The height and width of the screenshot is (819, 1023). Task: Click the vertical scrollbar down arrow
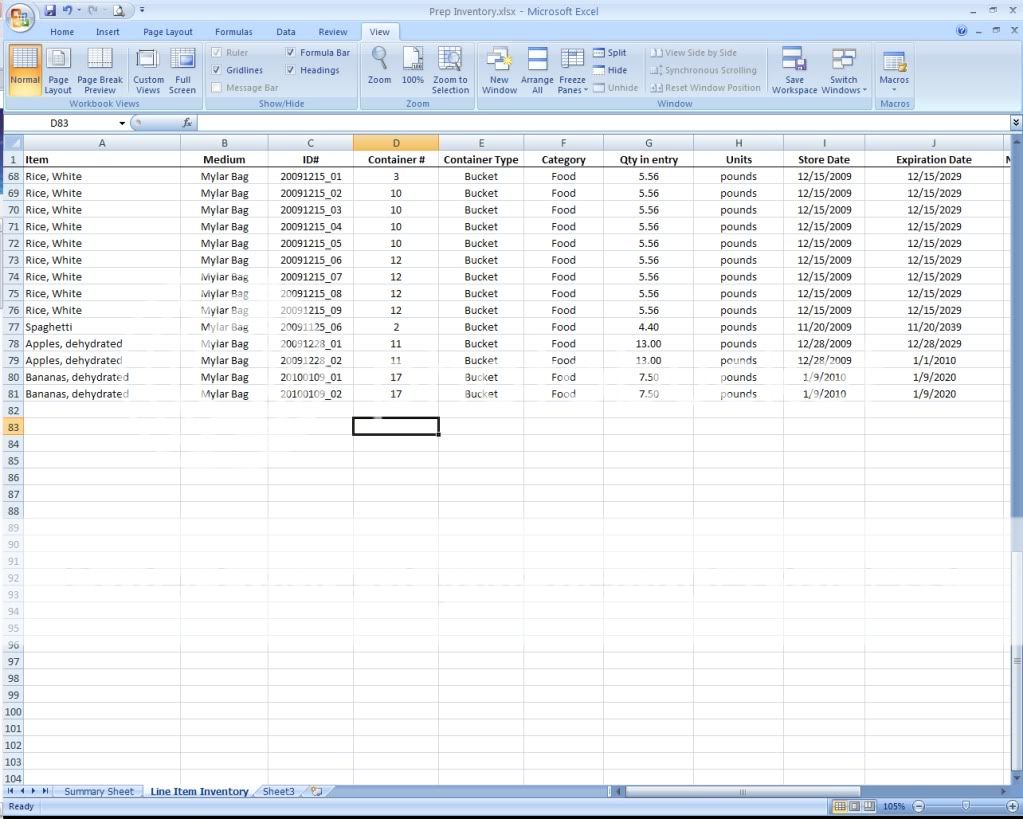click(x=1016, y=779)
